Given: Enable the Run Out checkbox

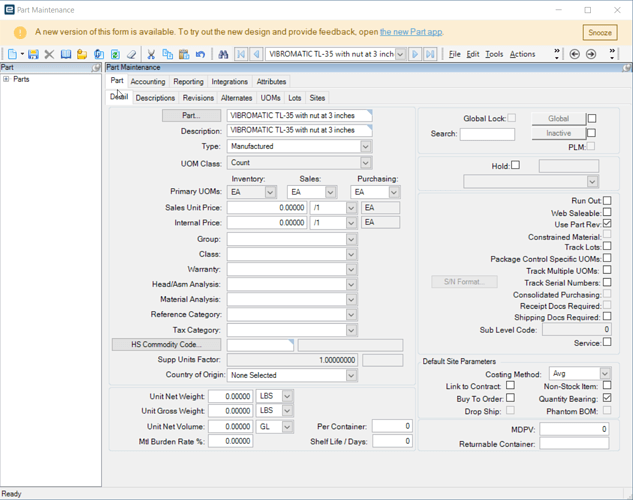Looking at the screenshot, I should point(607,201).
